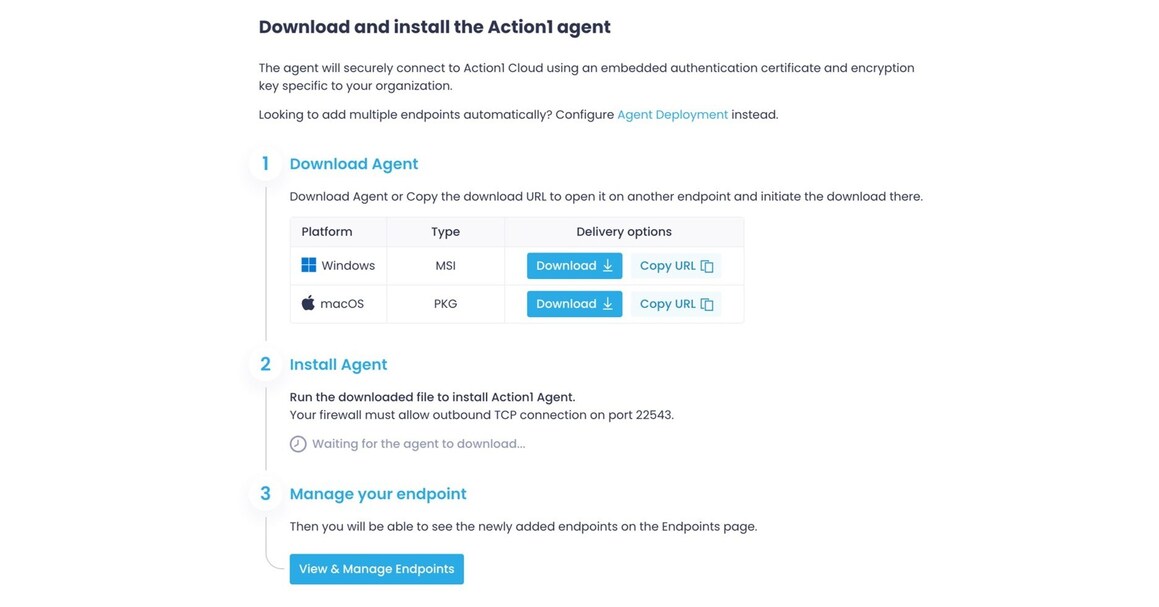Click View & Manage Endpoints
The height and width of the screenshot is (607, 1159).
376,569
